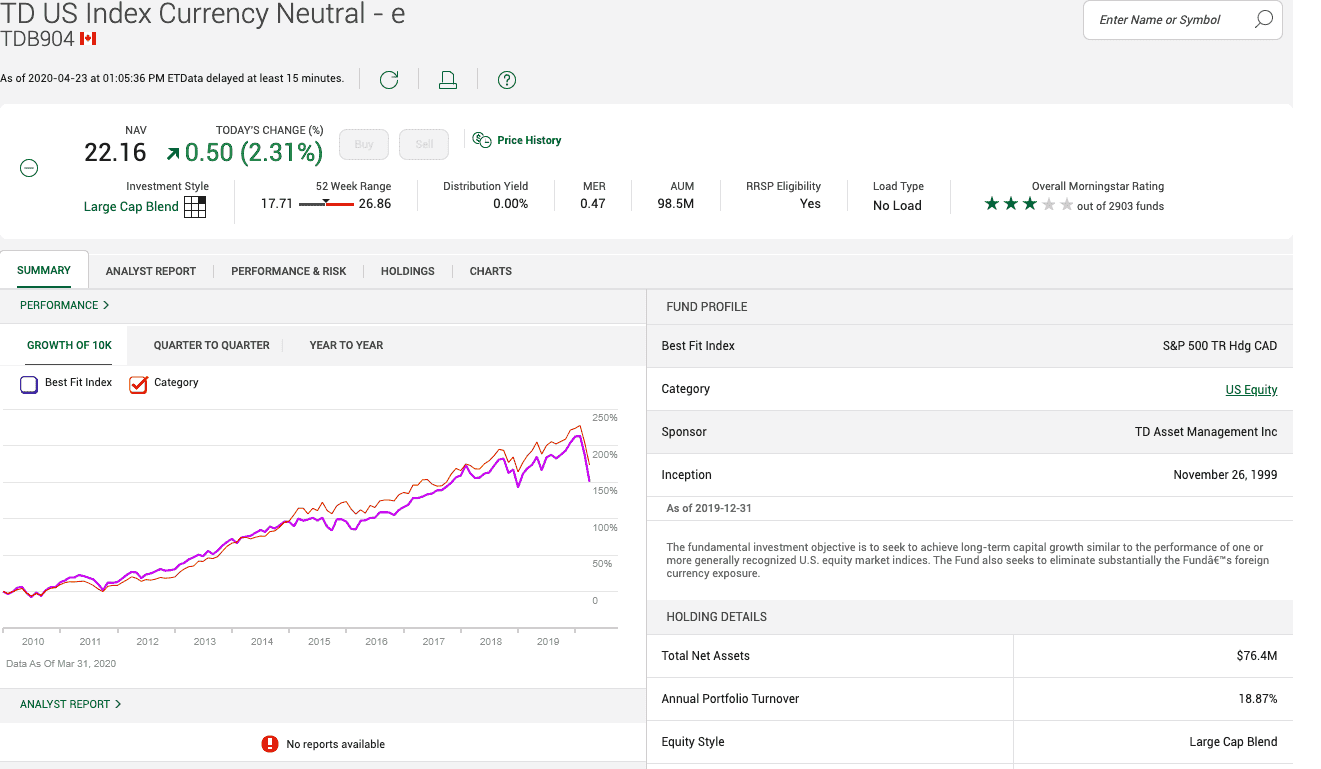1321x769 pixels.
Task: Click the red alert icon near No reports available
Action: tap(269, 744)
